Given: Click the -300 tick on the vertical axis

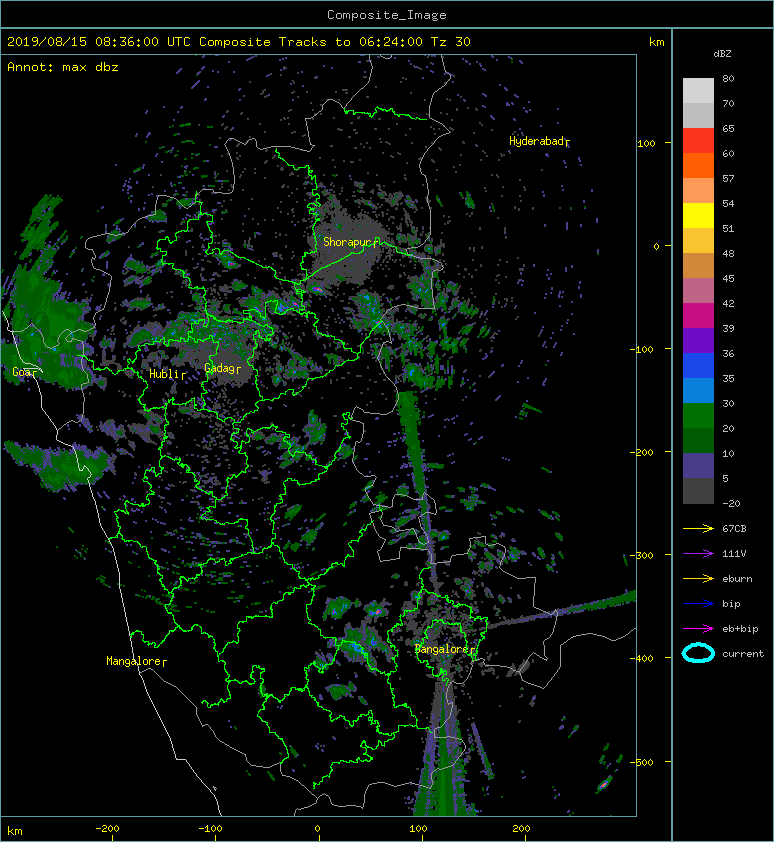Looking at the screenshot, I should click(x=641, y=555).
